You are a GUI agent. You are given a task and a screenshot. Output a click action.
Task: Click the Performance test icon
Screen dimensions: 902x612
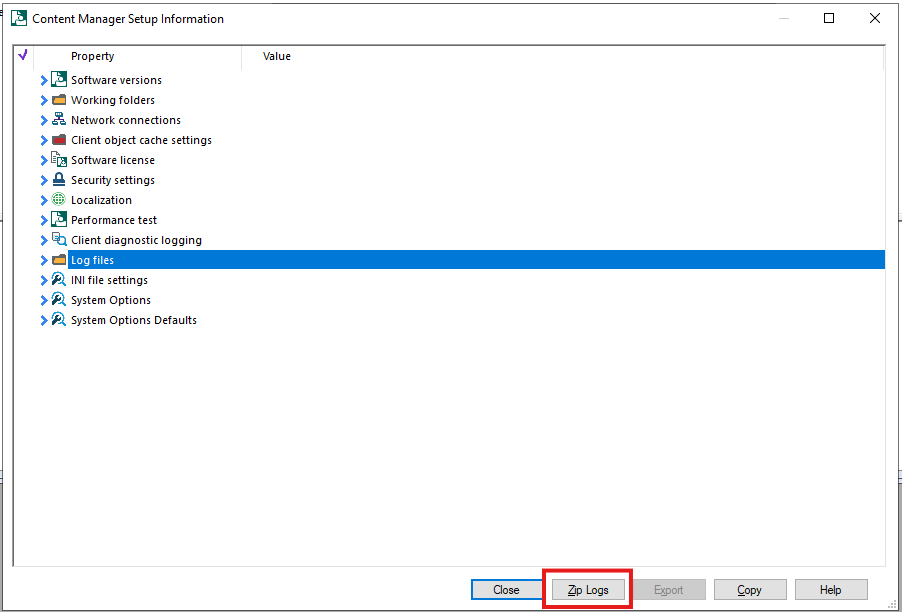[x=59, y=220]
